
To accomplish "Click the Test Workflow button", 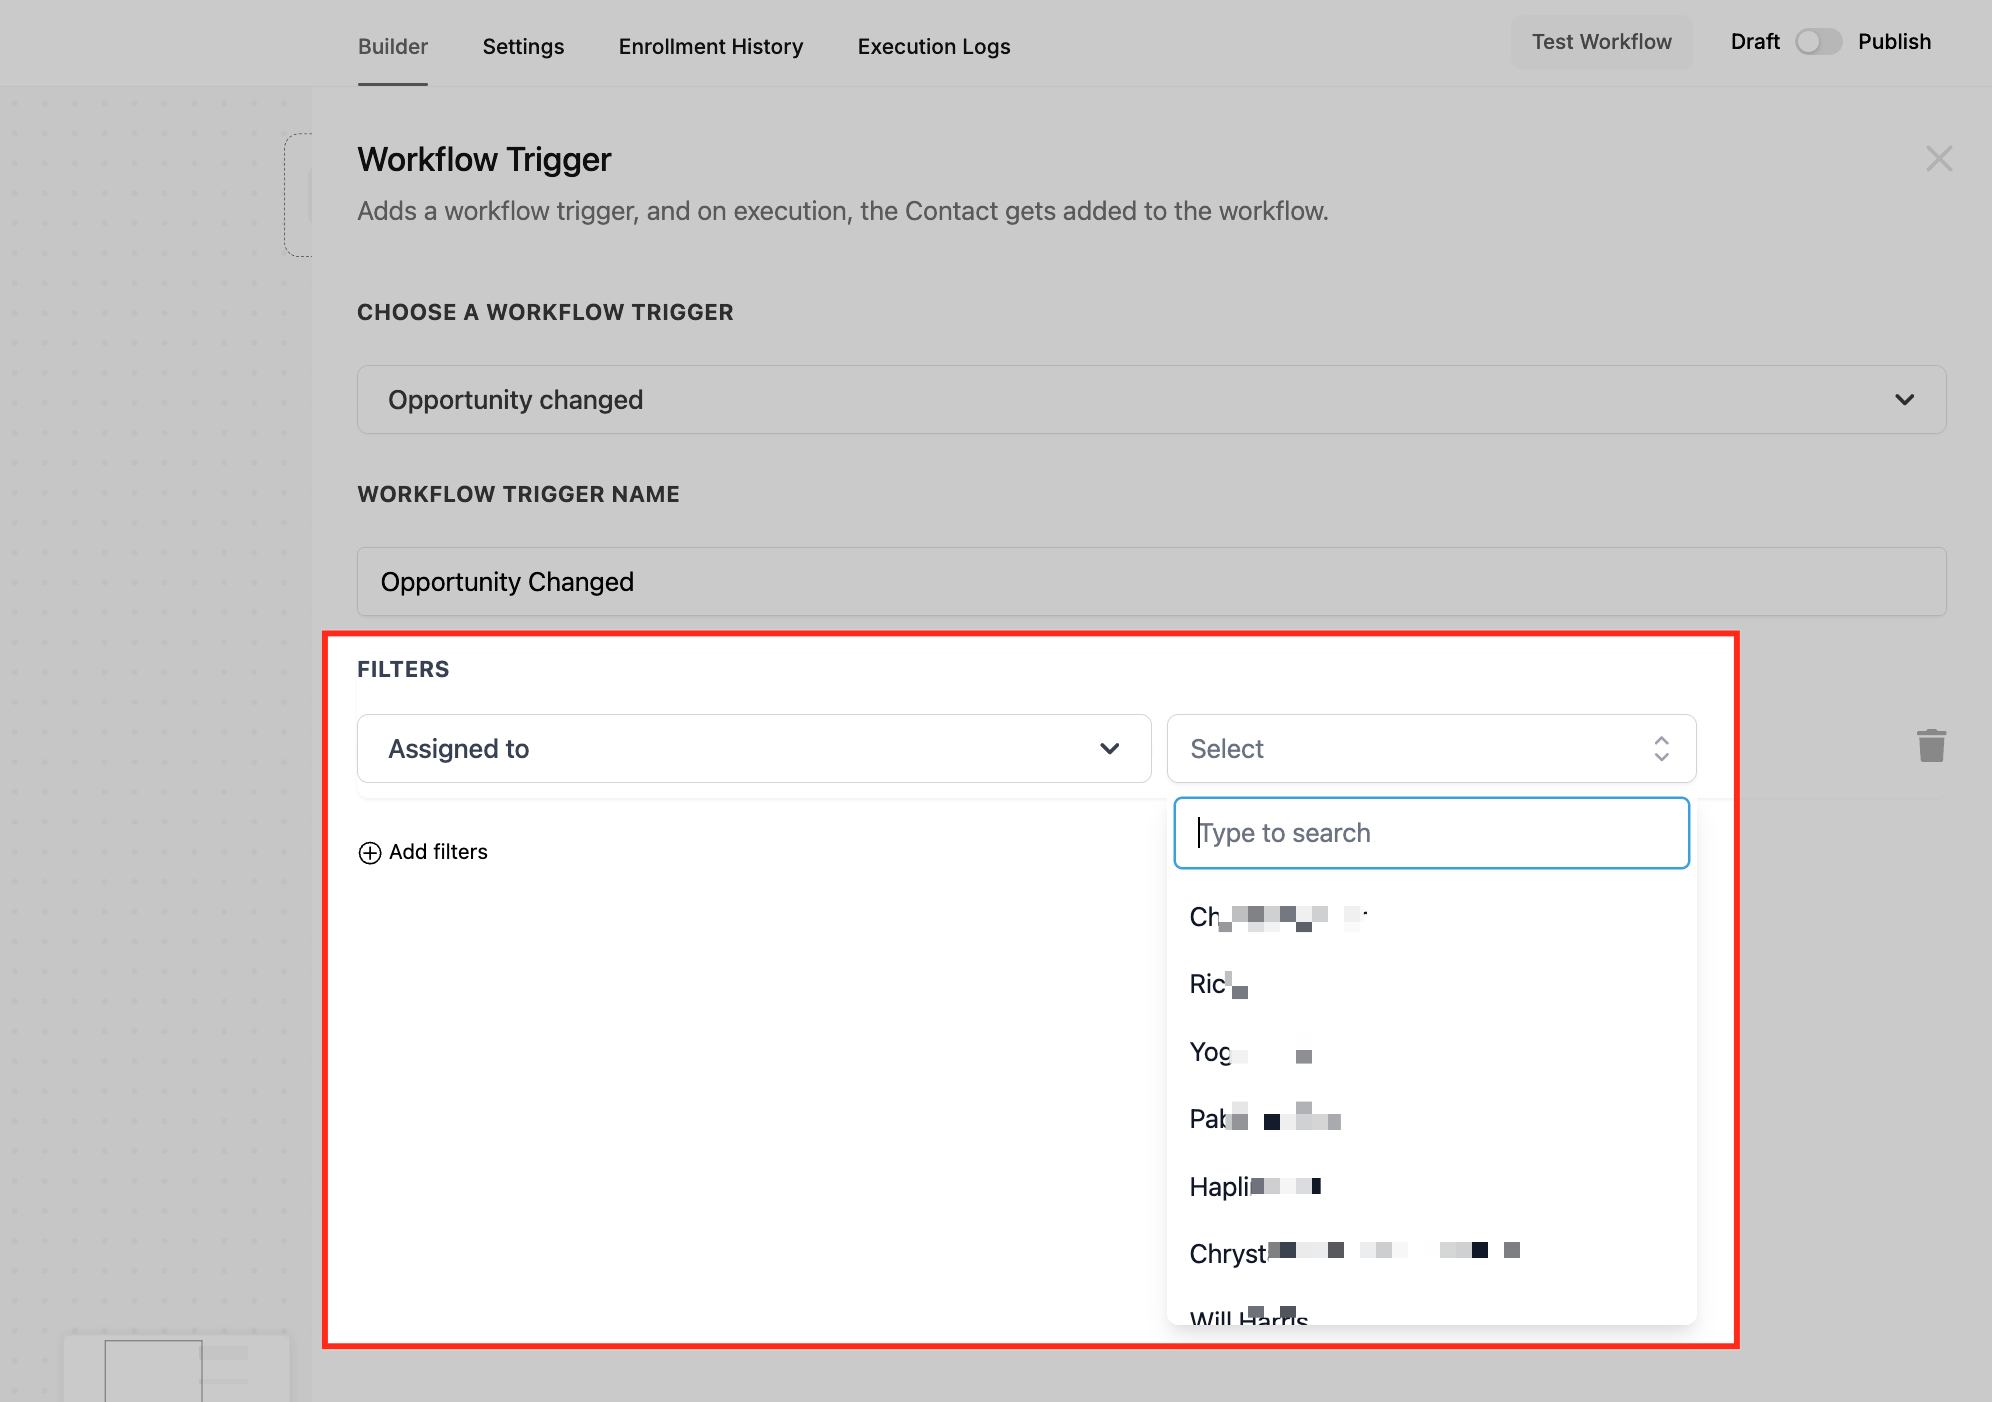I will coord(1601,42).
